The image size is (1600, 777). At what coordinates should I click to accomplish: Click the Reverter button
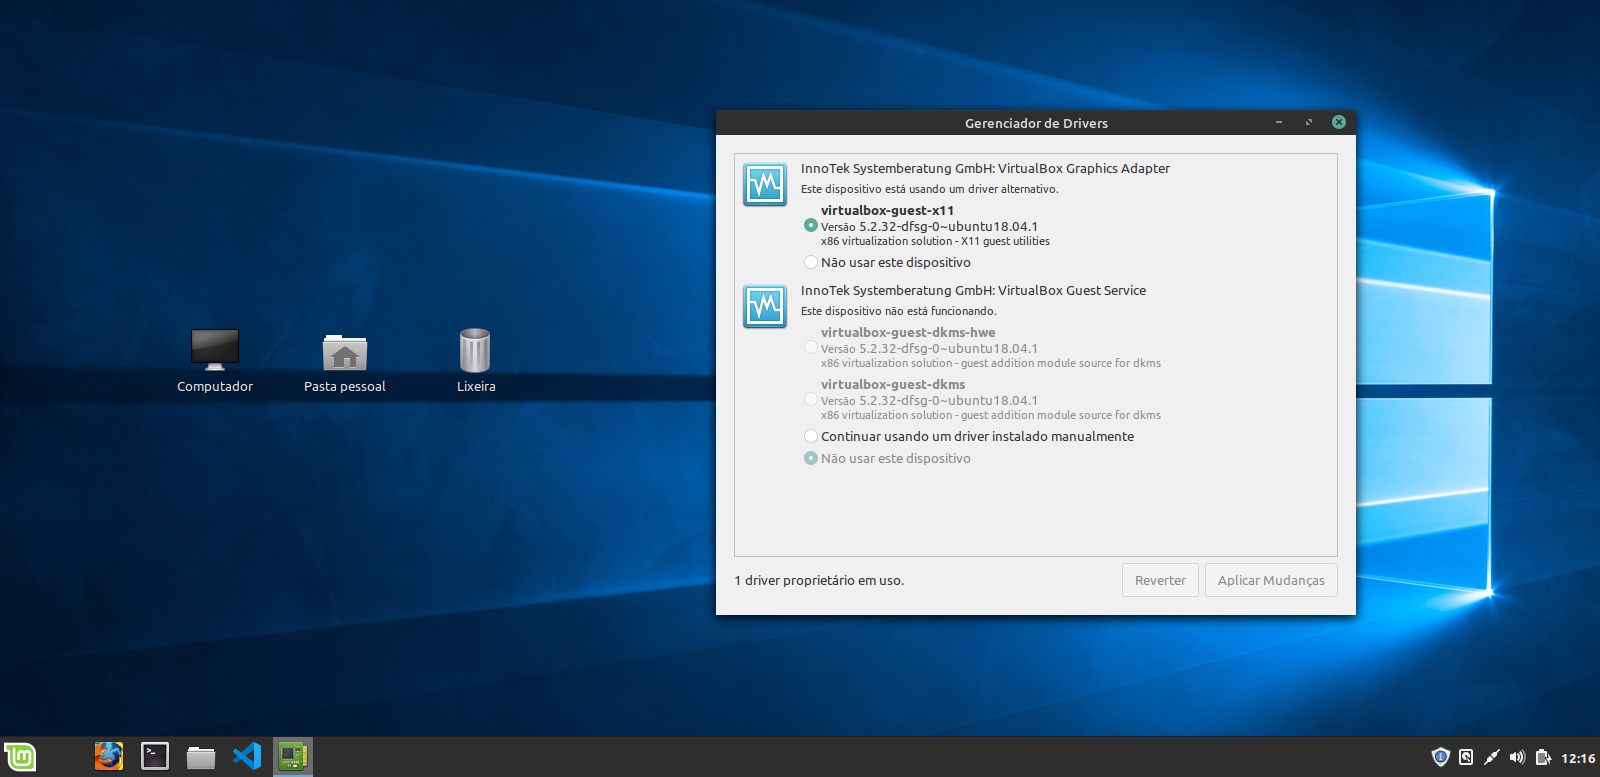(1160, 580)
